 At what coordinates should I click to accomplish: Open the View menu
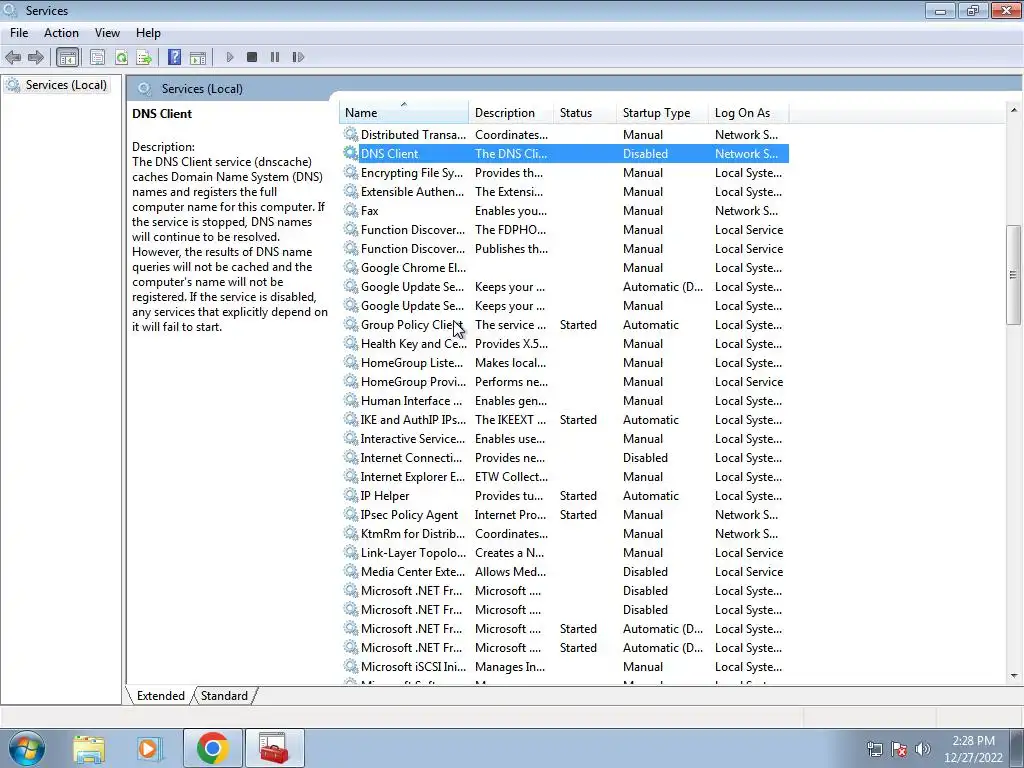click(107, 33)
